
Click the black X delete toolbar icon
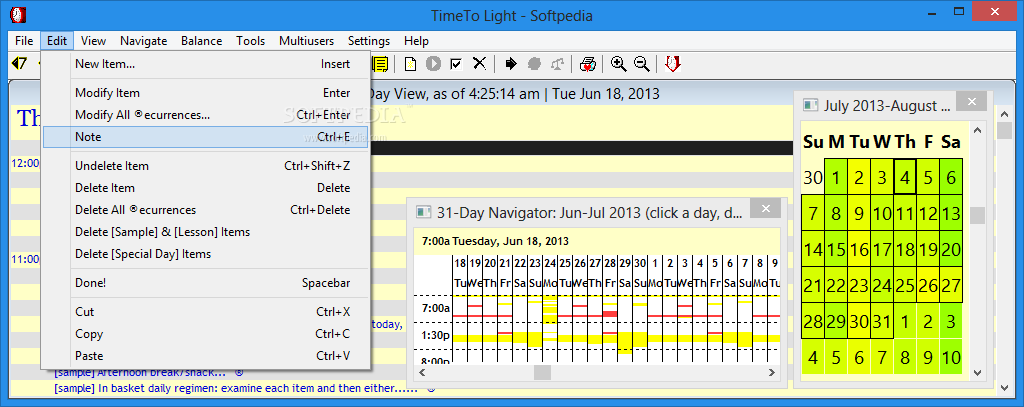pos(479,63)
